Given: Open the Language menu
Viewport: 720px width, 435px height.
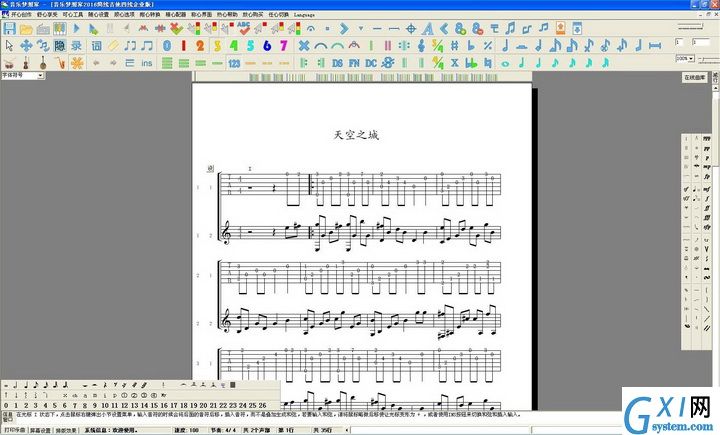Looking at the screenshot, I should [x=304, y=15].
